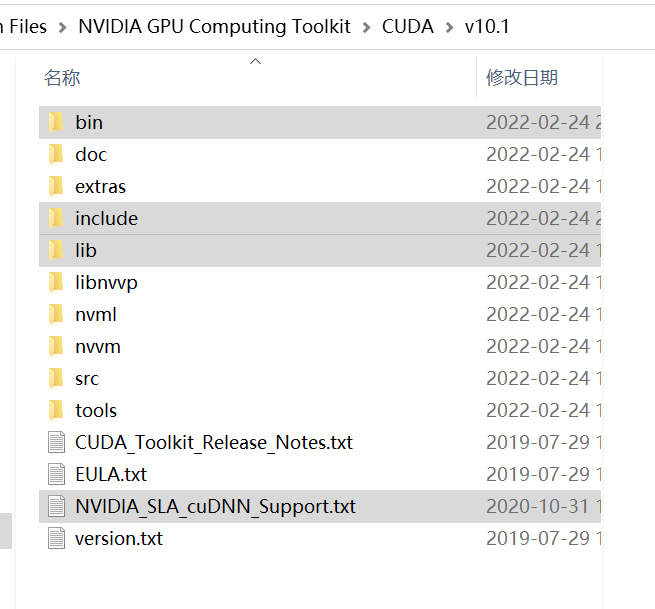Image resolution: width=655 pixels, height=609 pixels.
Task: Select the nvvm folder name
Action: [x=98, y=347]
